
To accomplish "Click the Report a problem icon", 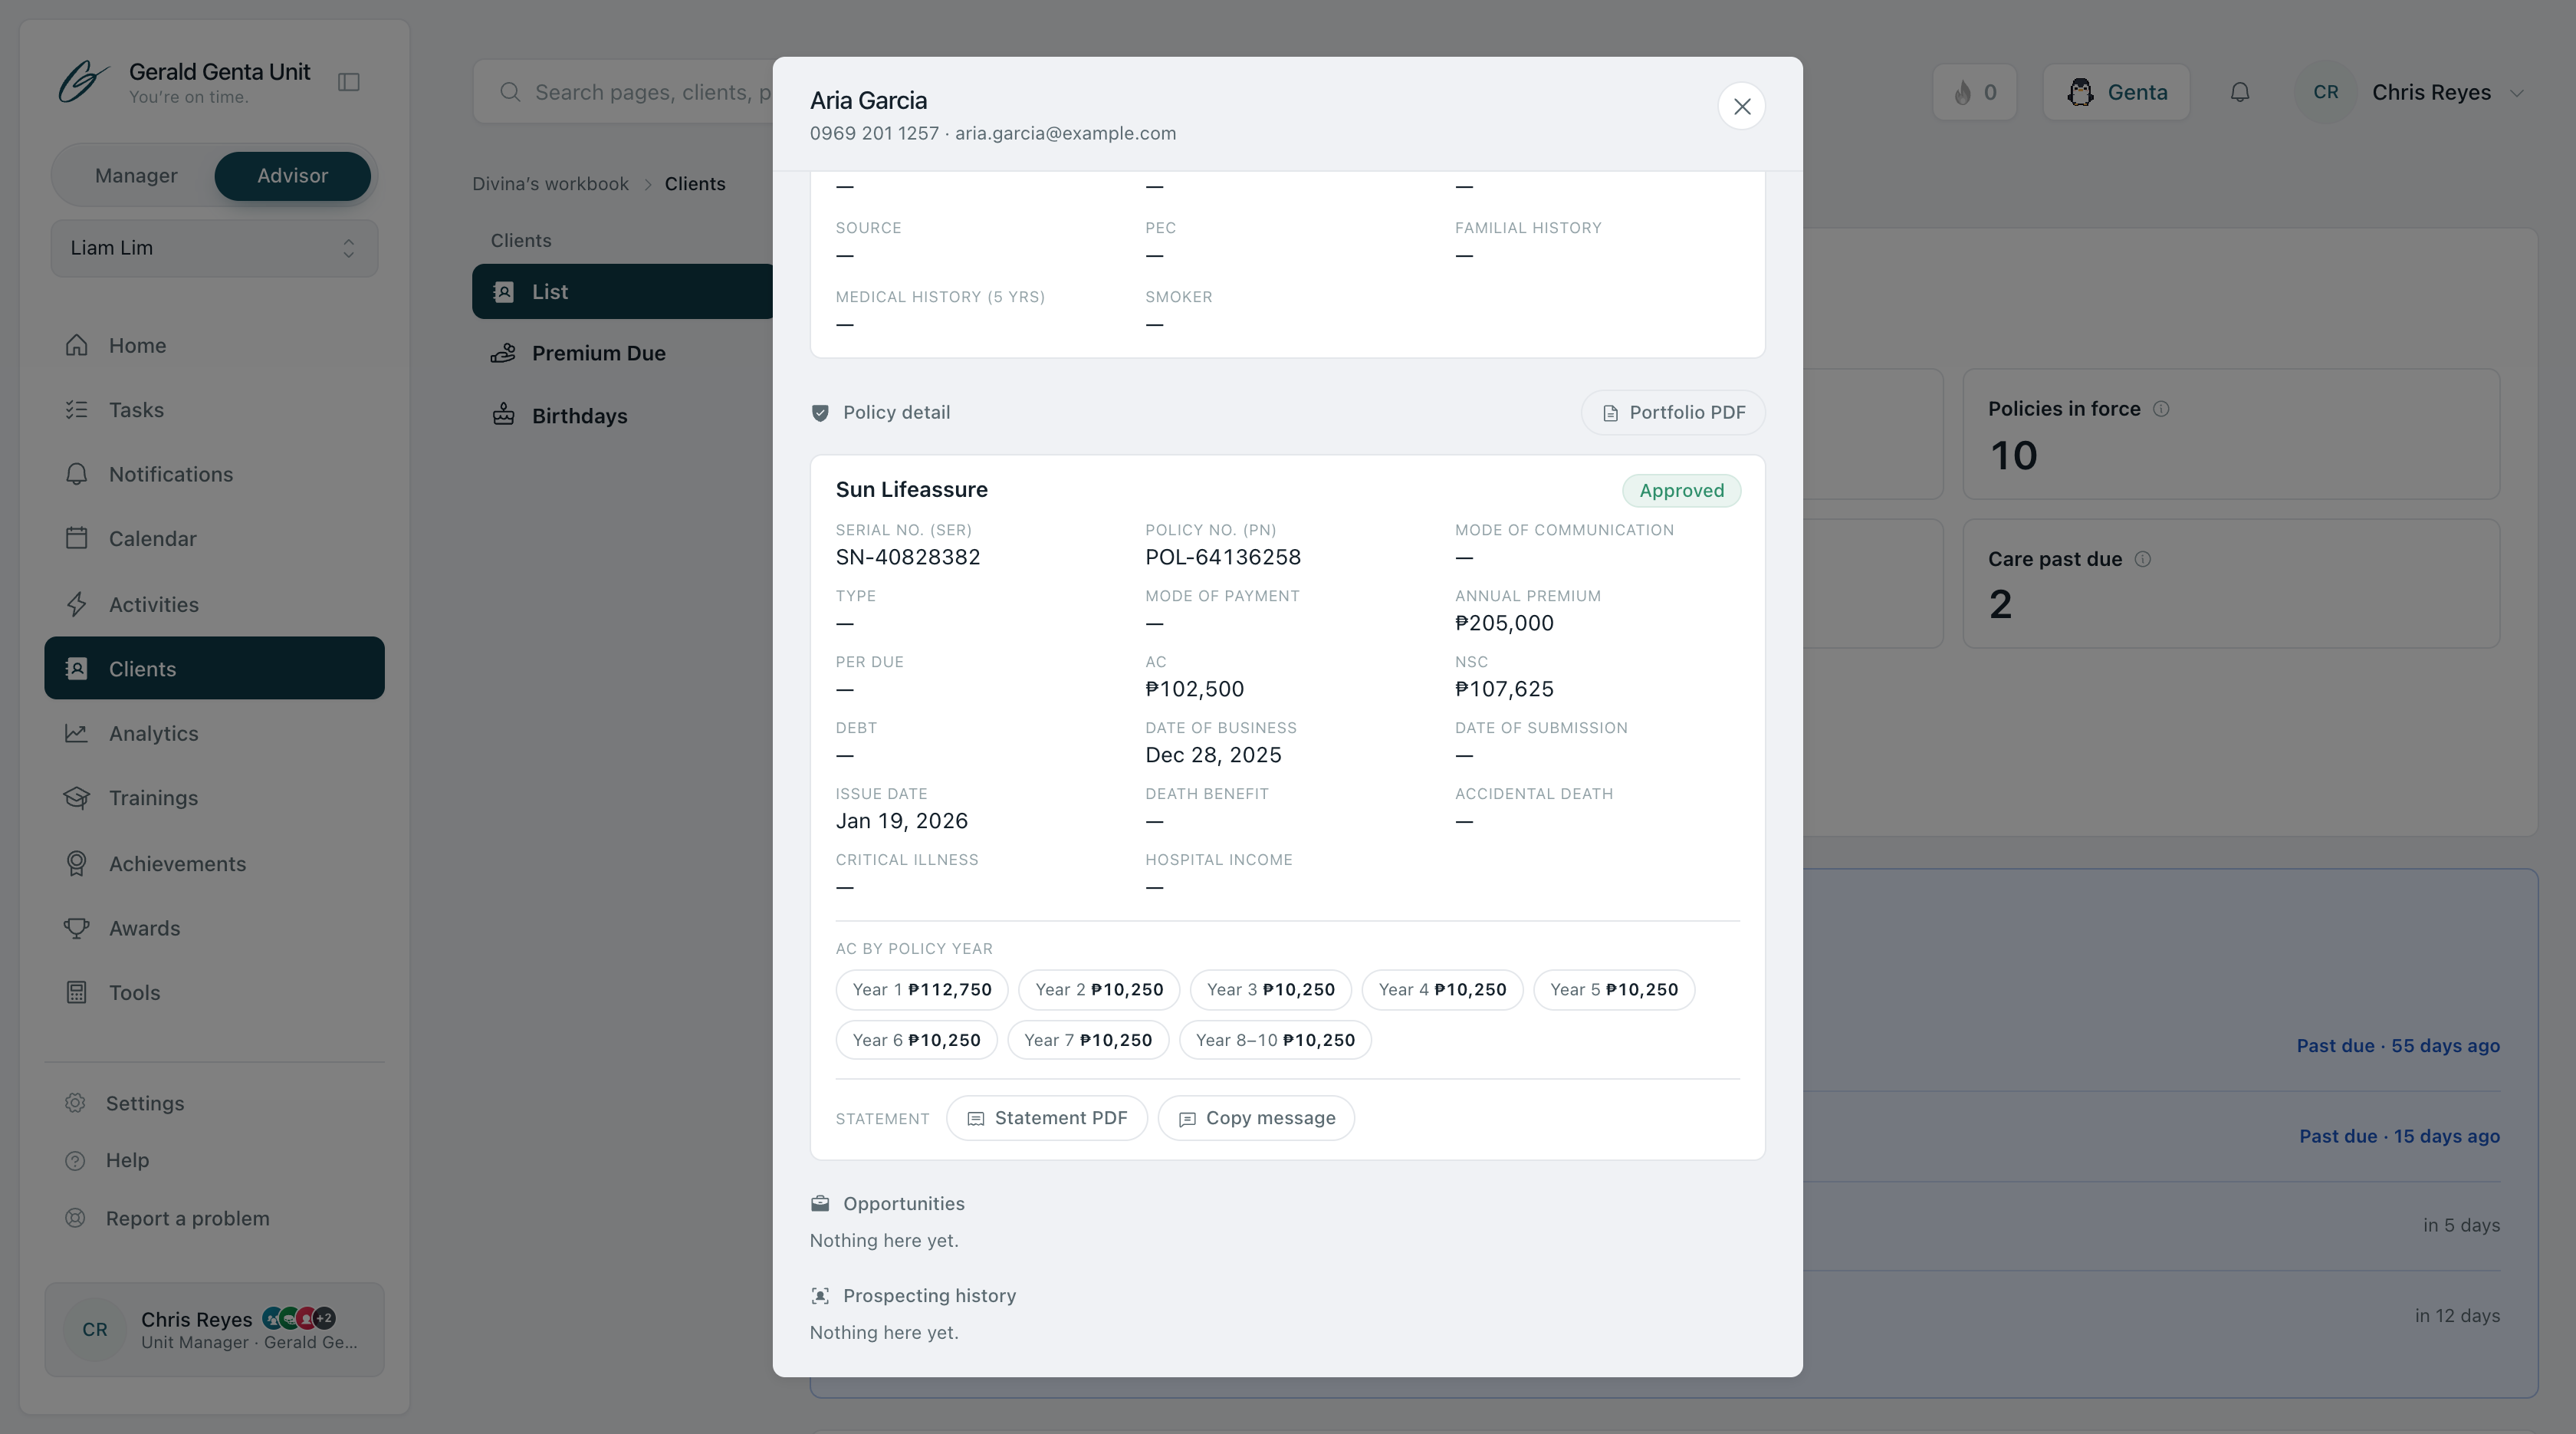I will [75, 1218].
